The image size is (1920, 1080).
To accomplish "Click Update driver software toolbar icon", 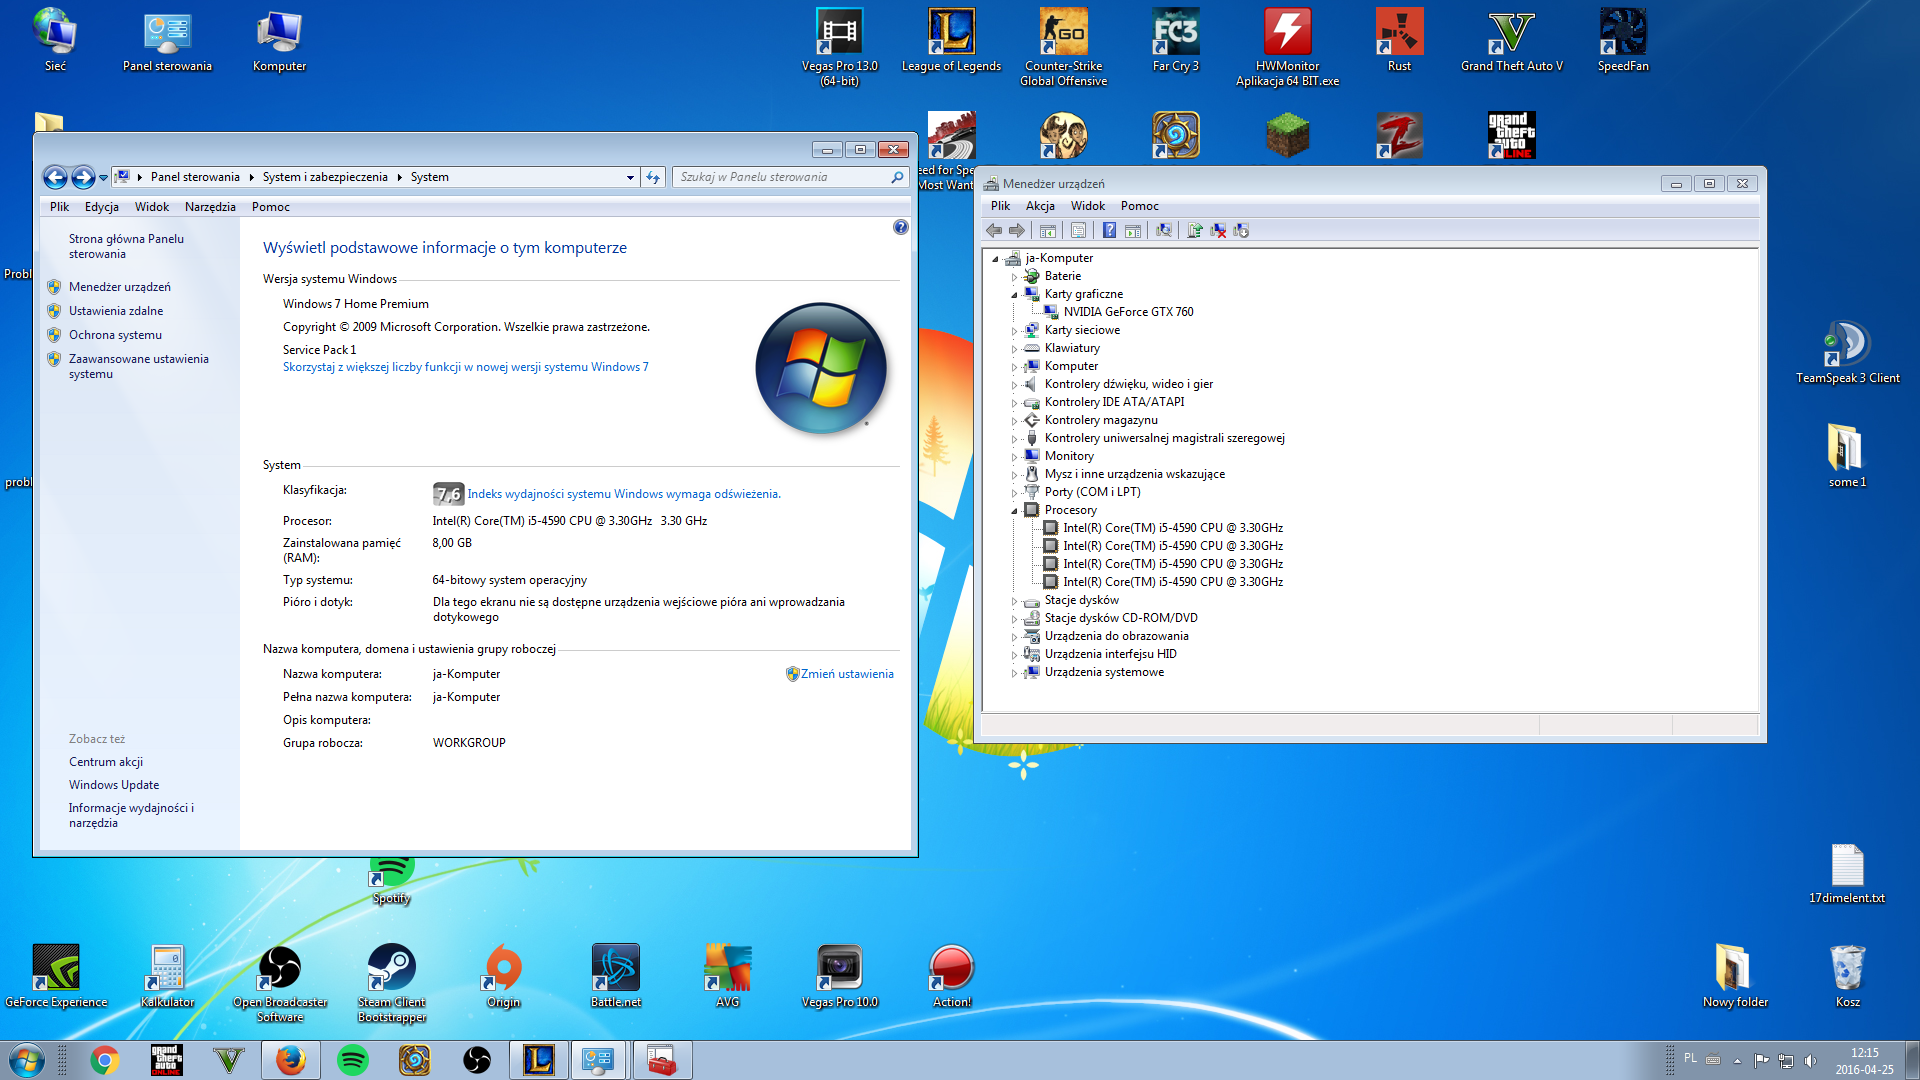I will click(x=1194, y=231).
